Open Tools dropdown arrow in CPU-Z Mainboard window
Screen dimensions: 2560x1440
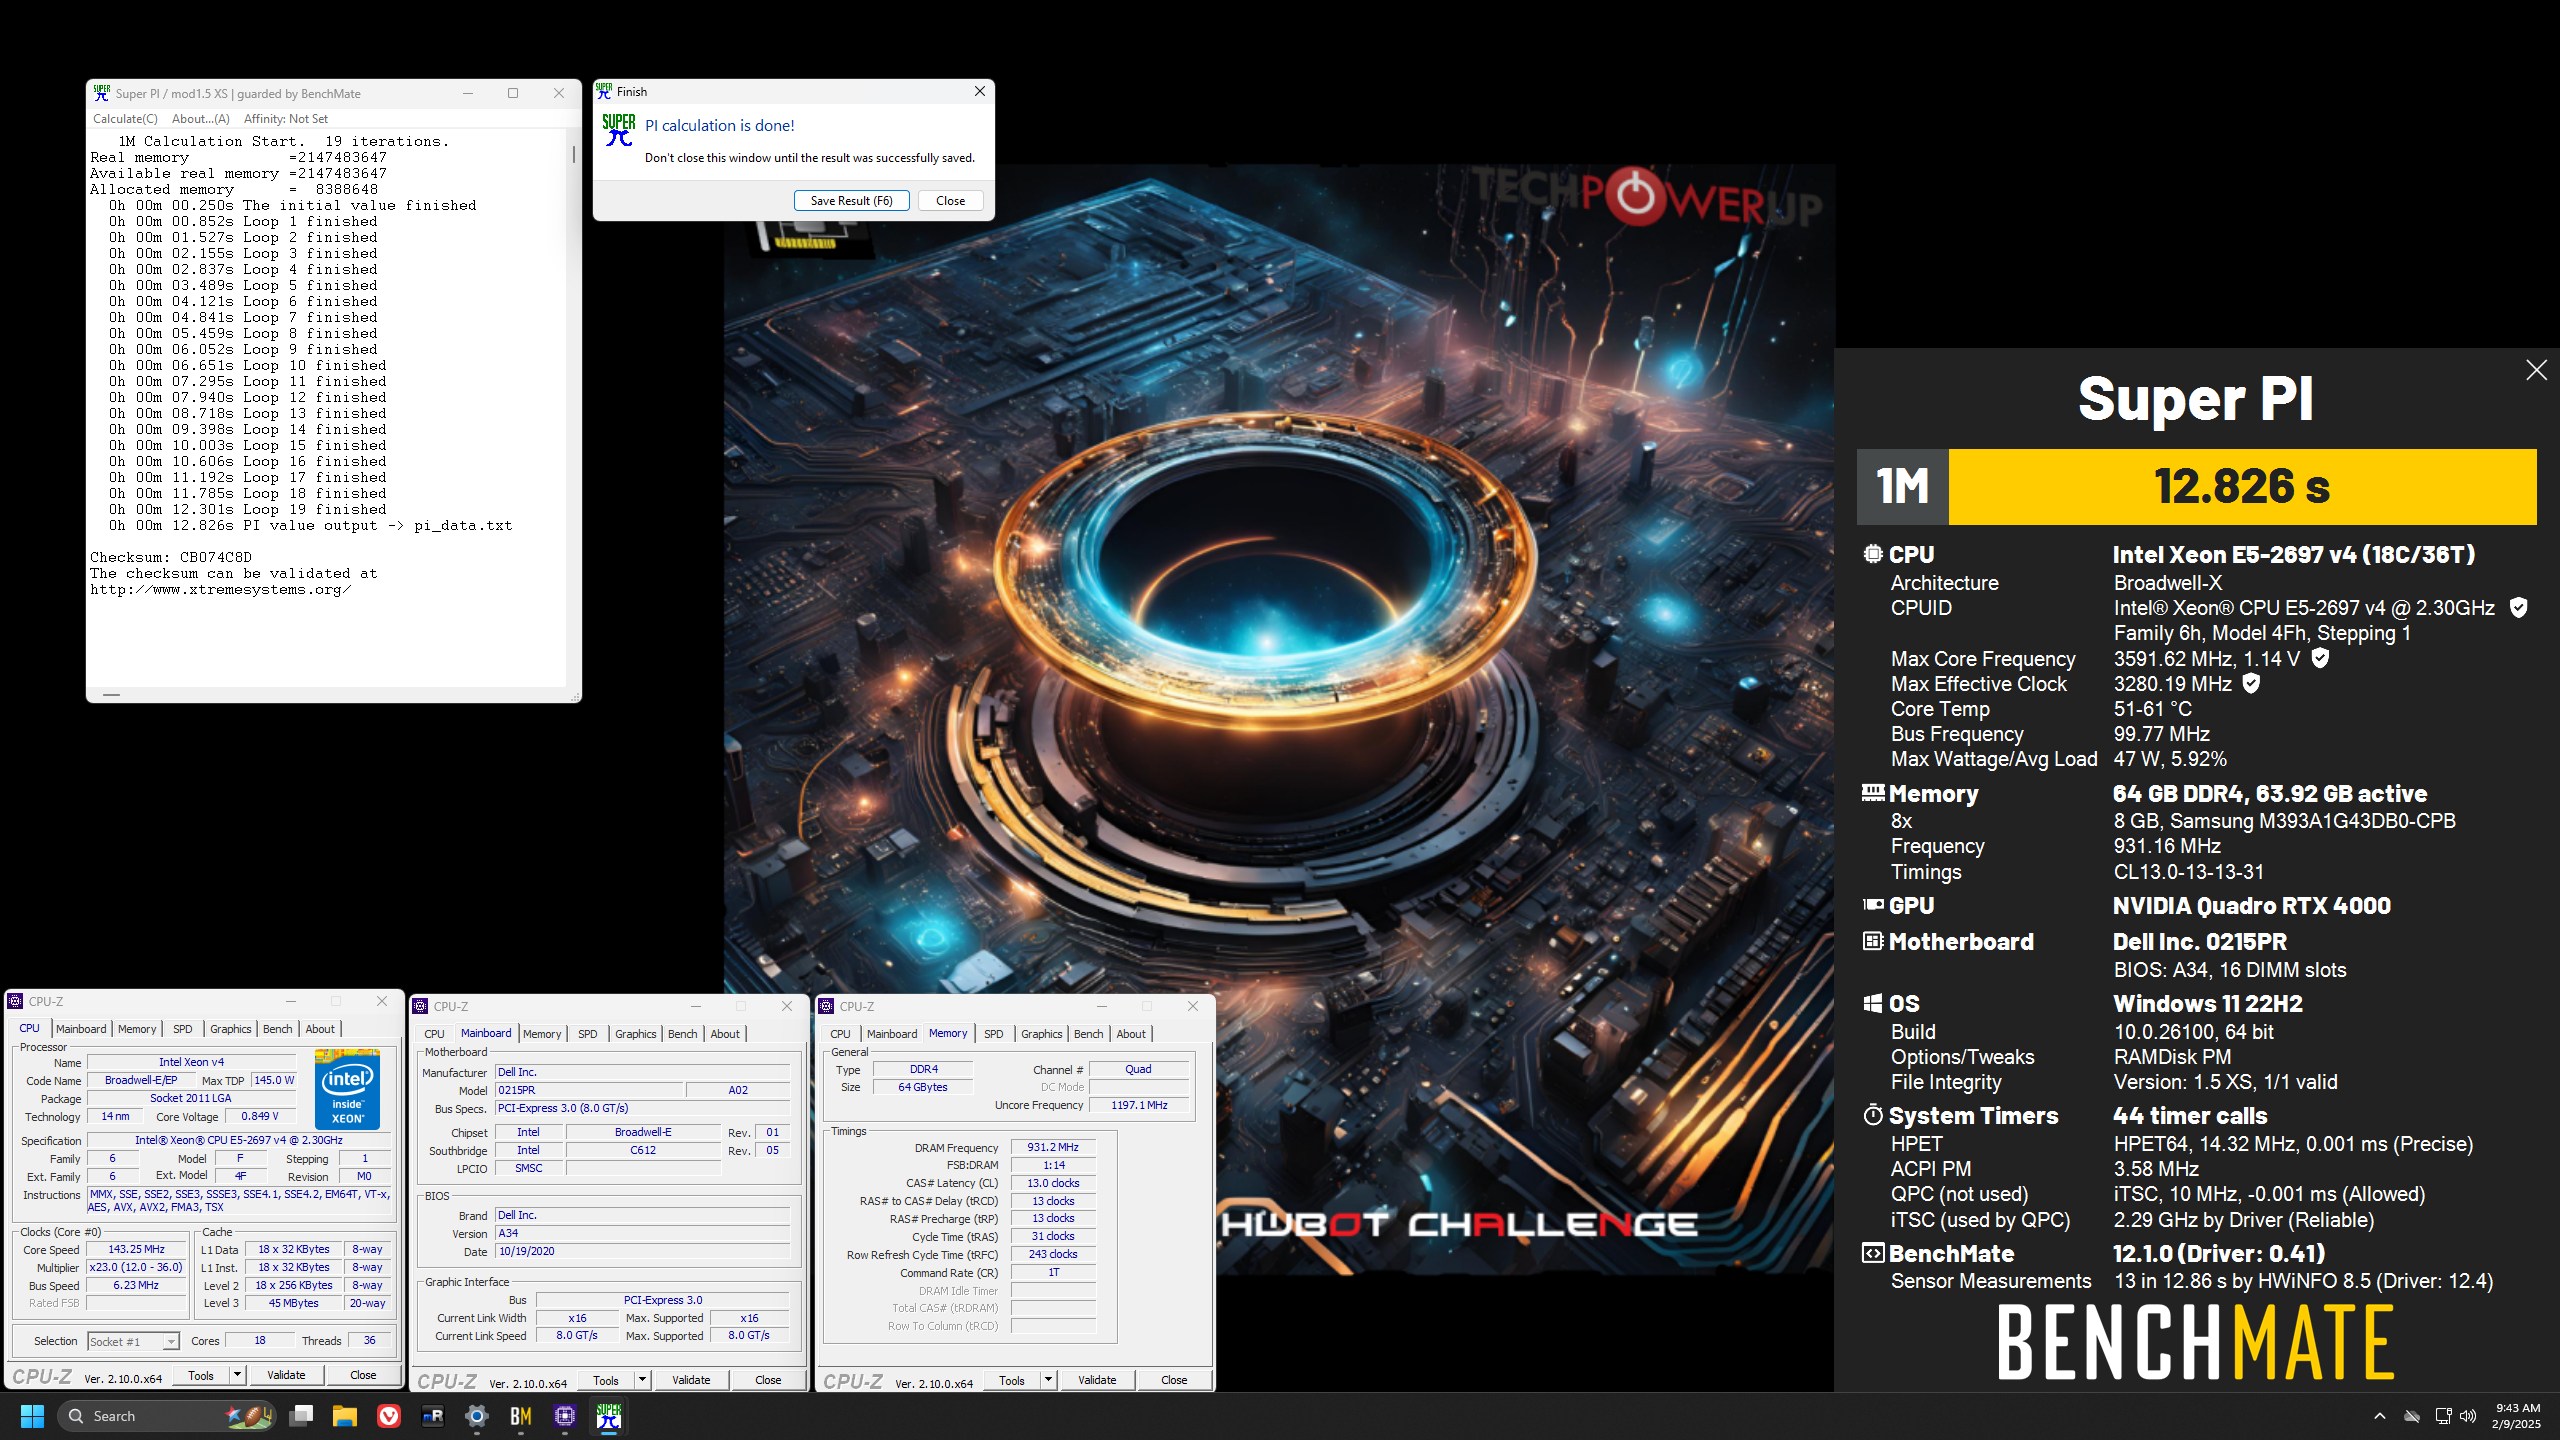[x=642, y=1380]
